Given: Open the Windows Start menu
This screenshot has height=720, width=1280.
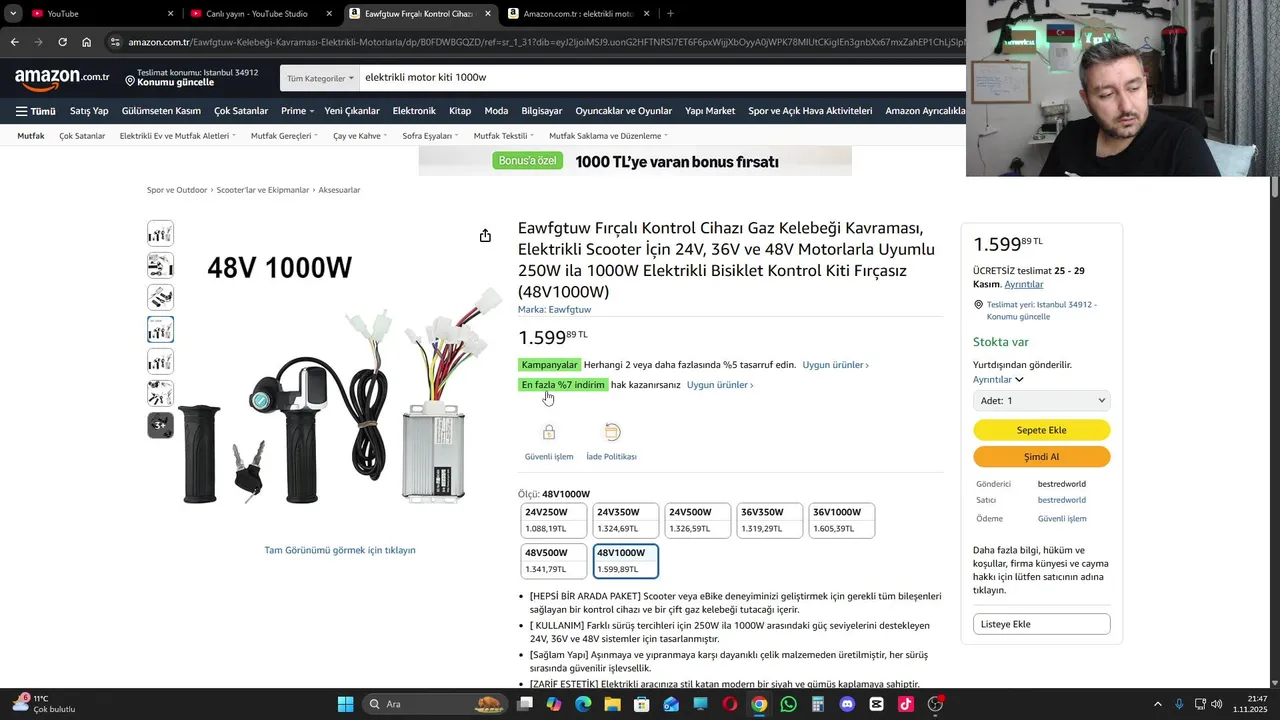Looking at the screenshot, I should pos(345,704).
